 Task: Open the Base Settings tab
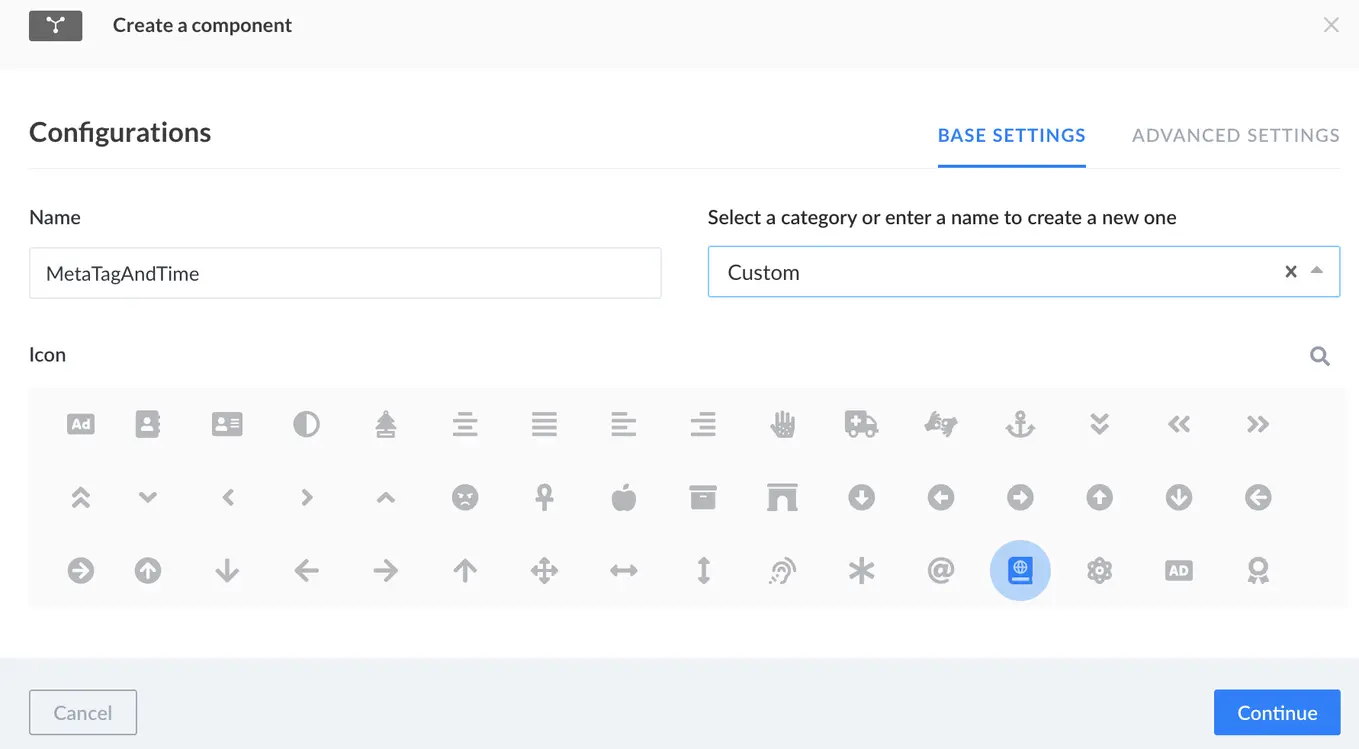pos(1011,135)
